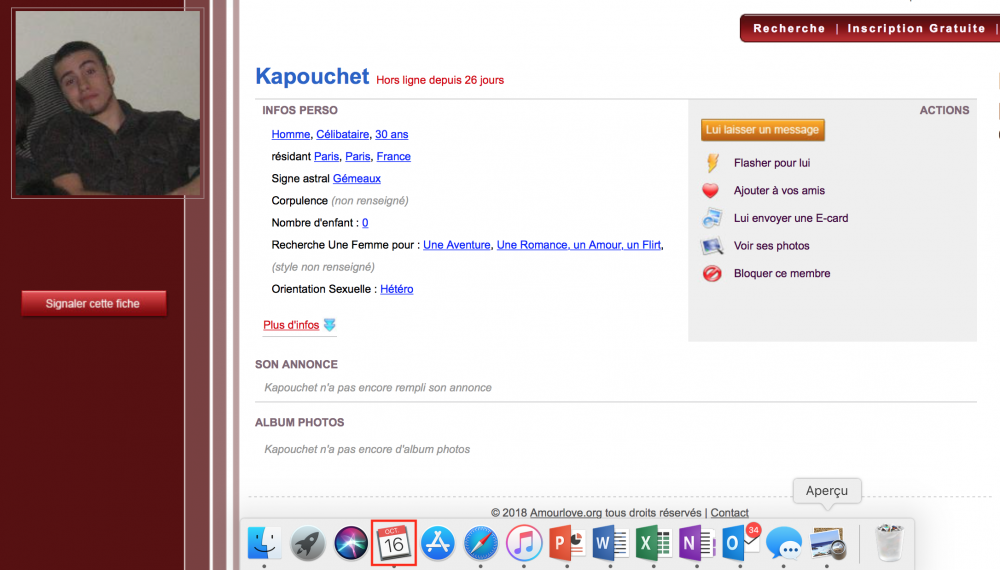The image size is (1000, 570).
Task: Open Safari from the dock
Action: click(x=481, y=544)
